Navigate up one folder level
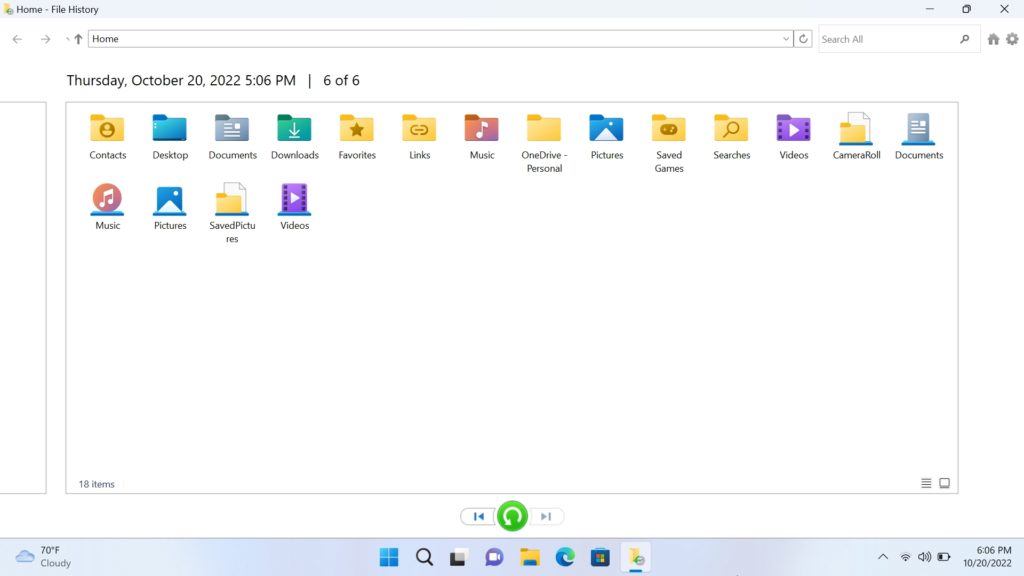1024x576 pixels. pos(79,38)
